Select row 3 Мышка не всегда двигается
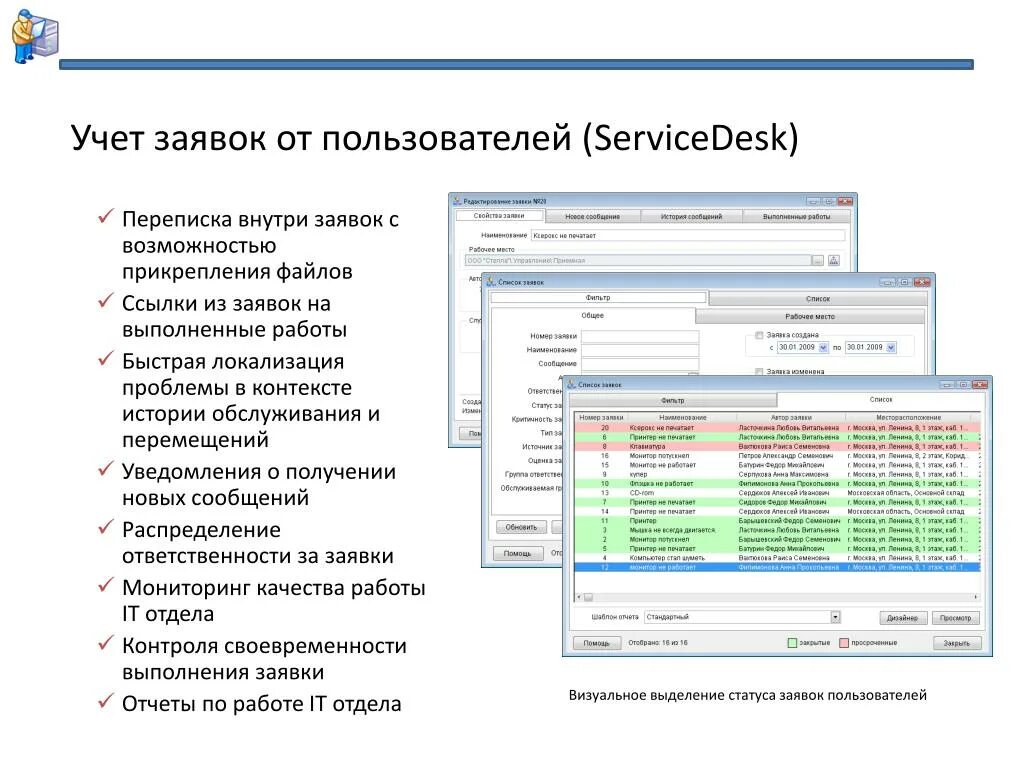Viewport: 1024px width, 768px height. pyautogui.click(x=777, y=530)
